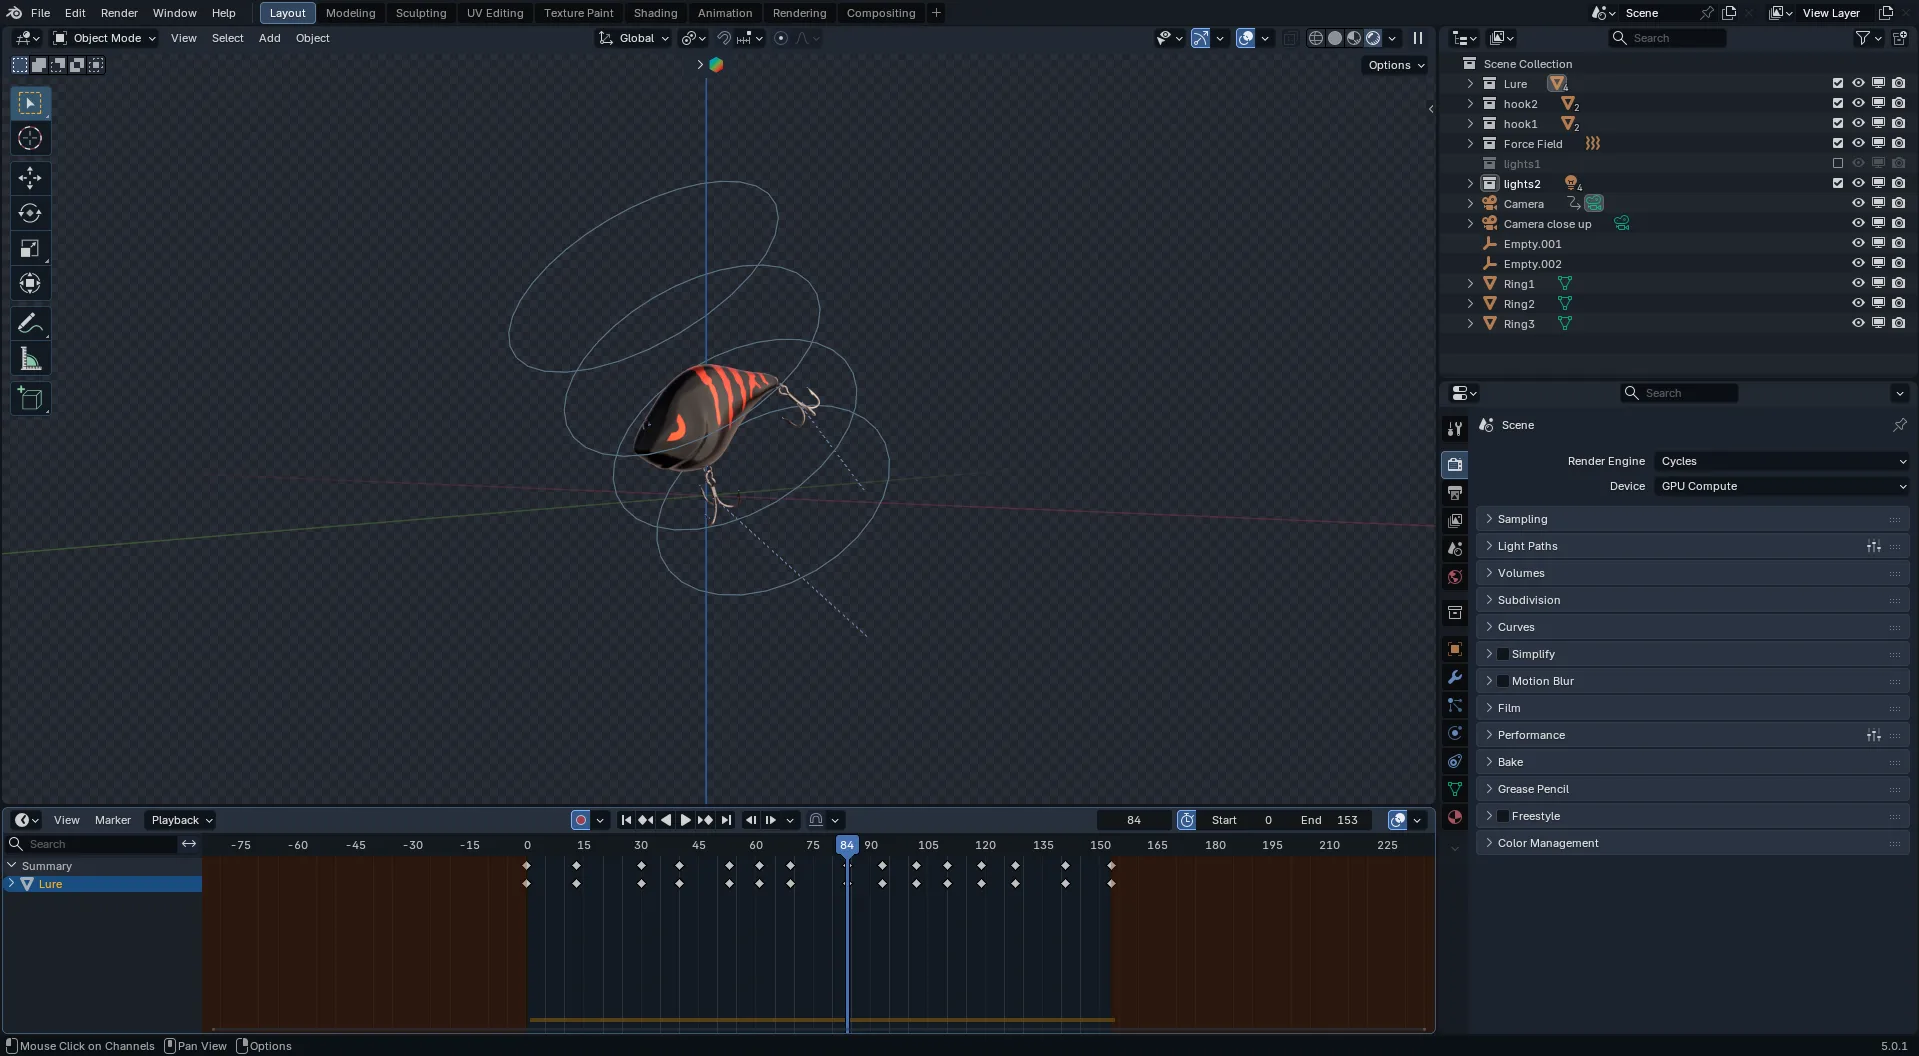1919x1056 pixels.
Task: Open the Playback dropdown in the timeline
Action: (x=181, y=820)
